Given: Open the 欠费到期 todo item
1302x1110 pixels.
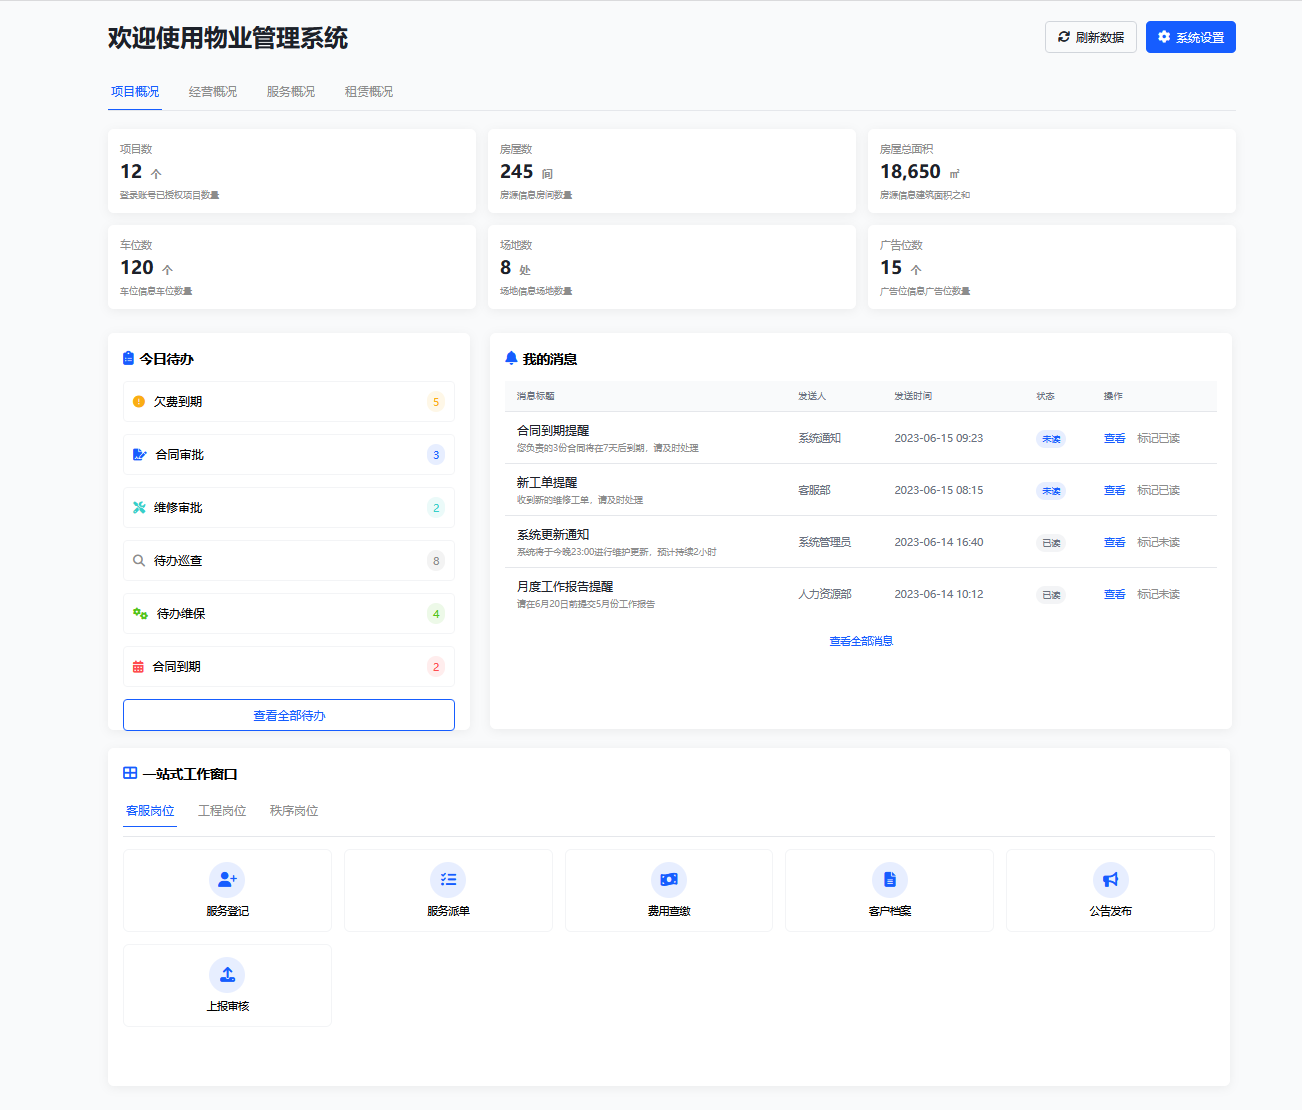Looking at the screenshot, I should click(x=289, y=401).
